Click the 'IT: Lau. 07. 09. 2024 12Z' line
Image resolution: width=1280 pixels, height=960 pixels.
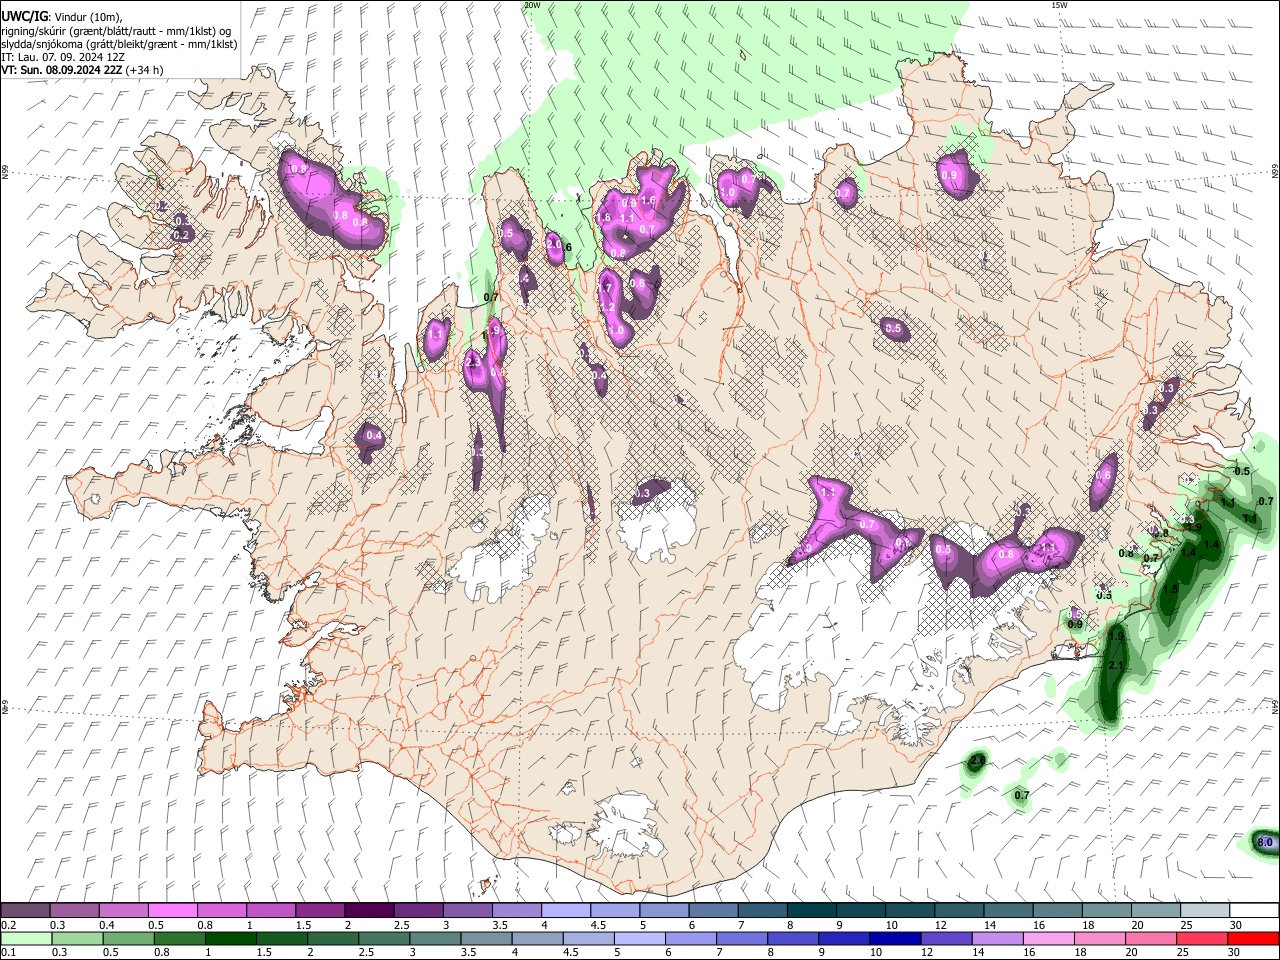pos(63,57)
